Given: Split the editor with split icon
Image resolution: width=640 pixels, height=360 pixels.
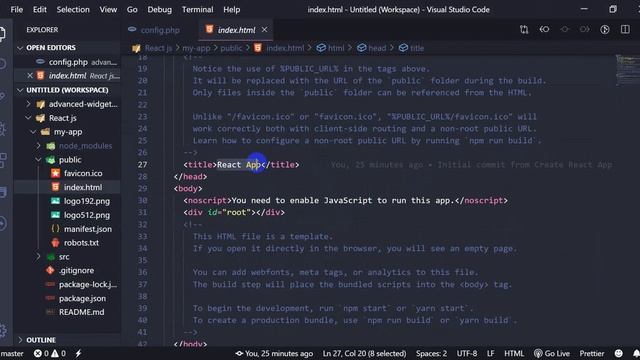Looking at the screenshot, I should coord(625,29).
